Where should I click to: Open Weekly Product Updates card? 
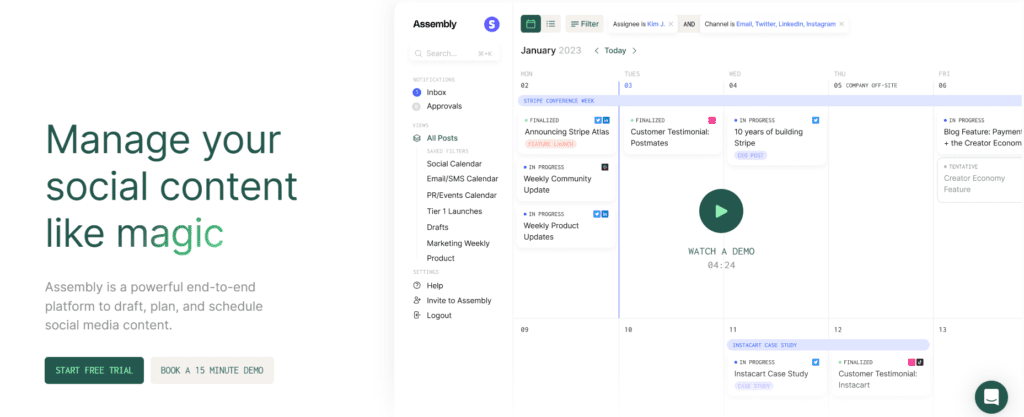coord(566,226)
